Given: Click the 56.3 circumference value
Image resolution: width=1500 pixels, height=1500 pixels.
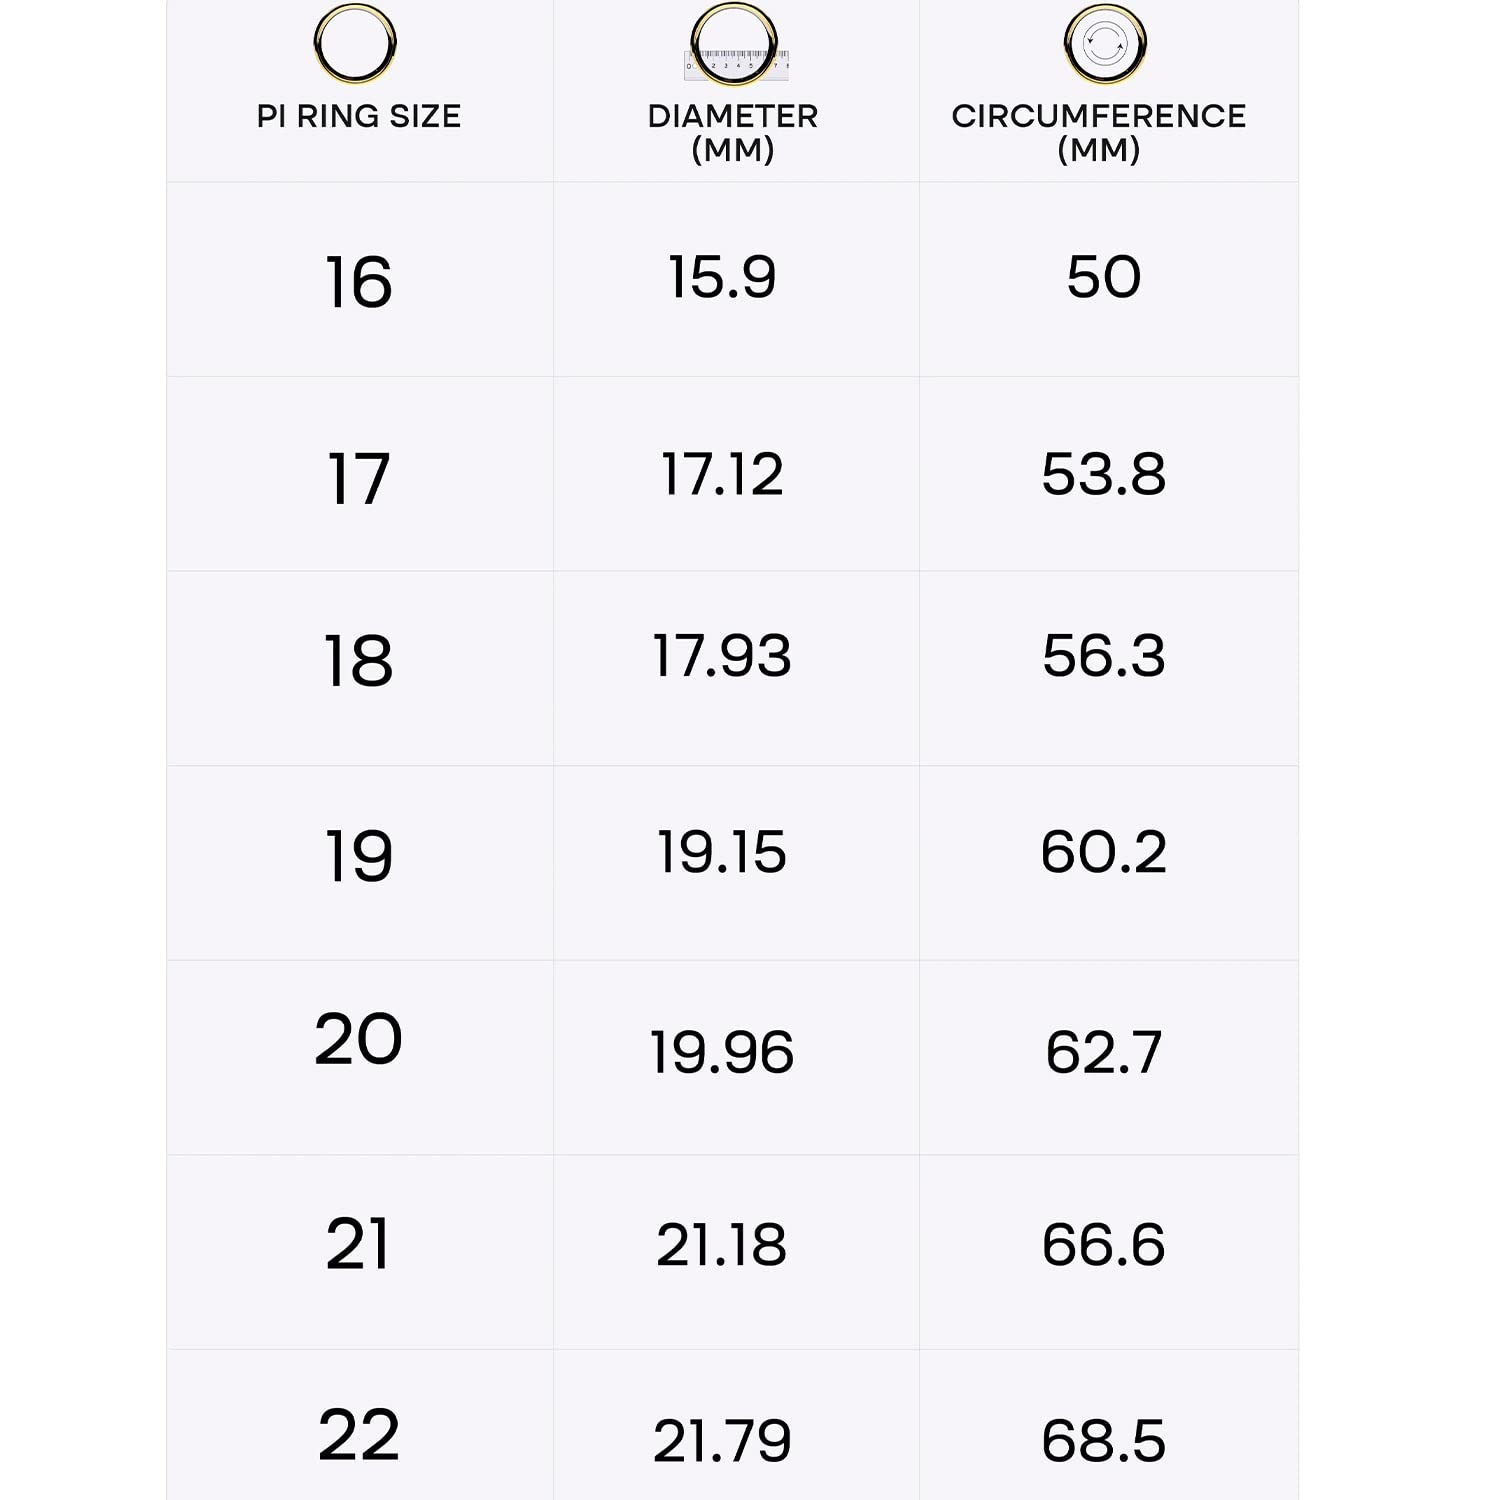Looking at the screenshot, I should tap(1103, 656).
